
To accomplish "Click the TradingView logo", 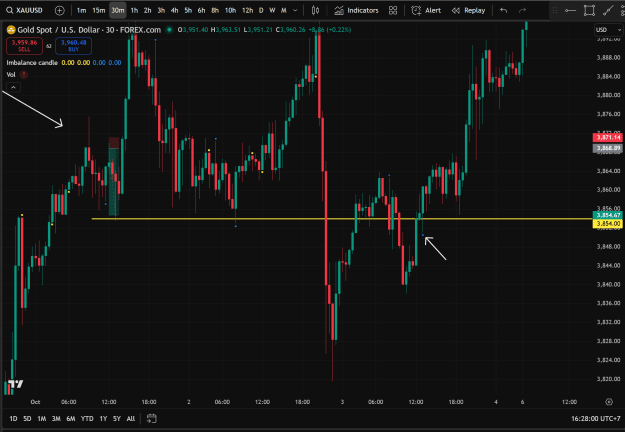I will pos(16,384).
